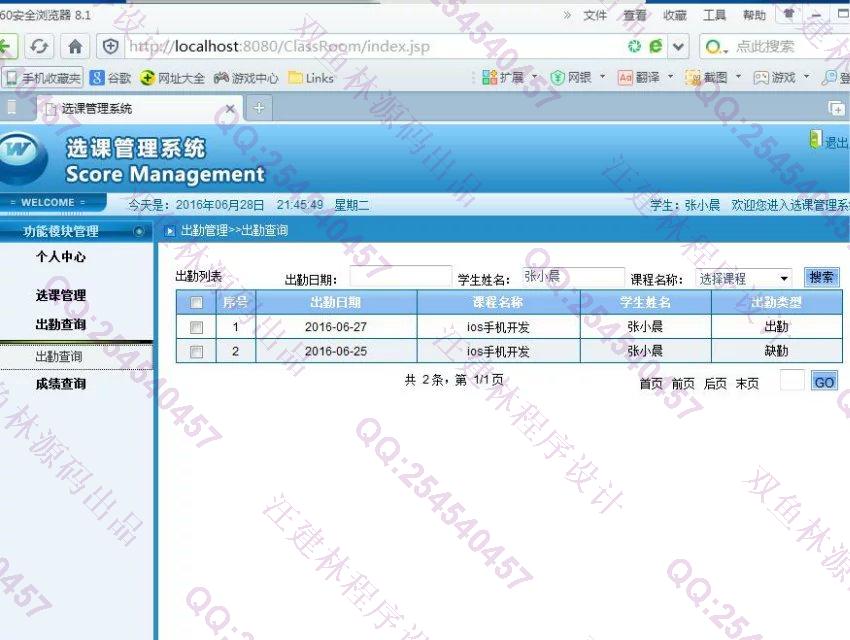850x640 pixels.
Task: Go to 首页 first page link
Action: point(651,384)
